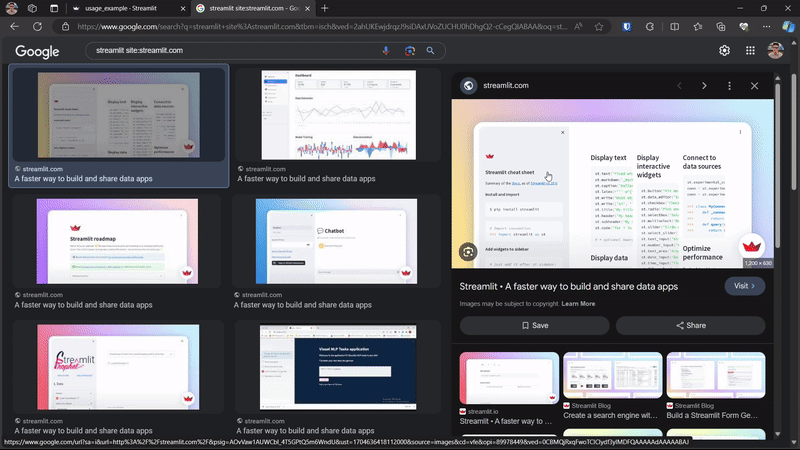This screenshot has height=450, width=800.
Task: Open Google quick settings gear
Action: [724, 50]
